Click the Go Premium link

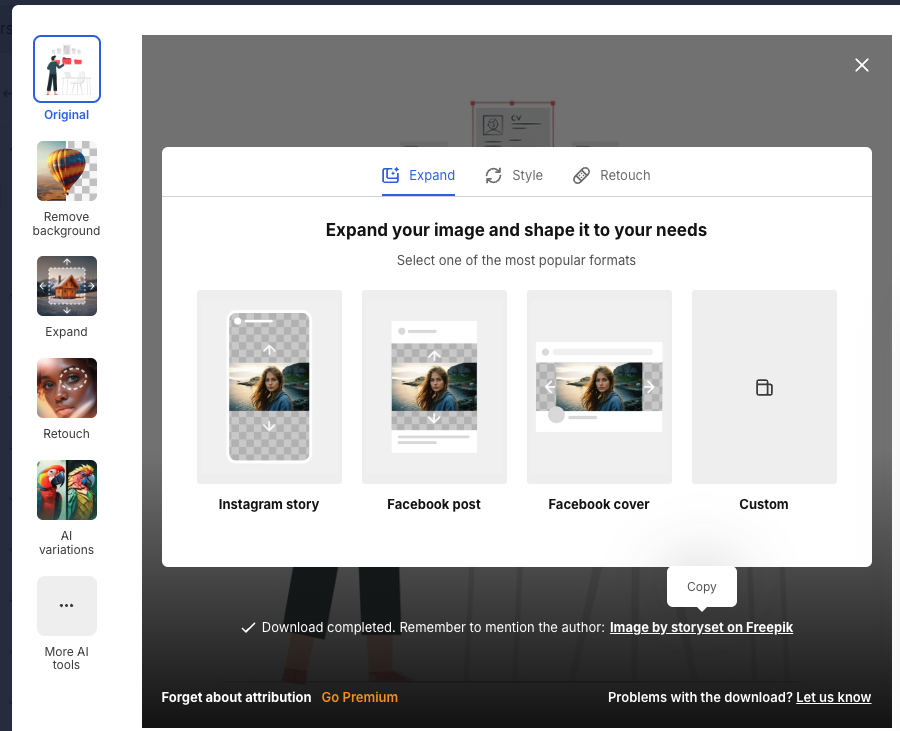pyautogui.click(x=359, y=697)
